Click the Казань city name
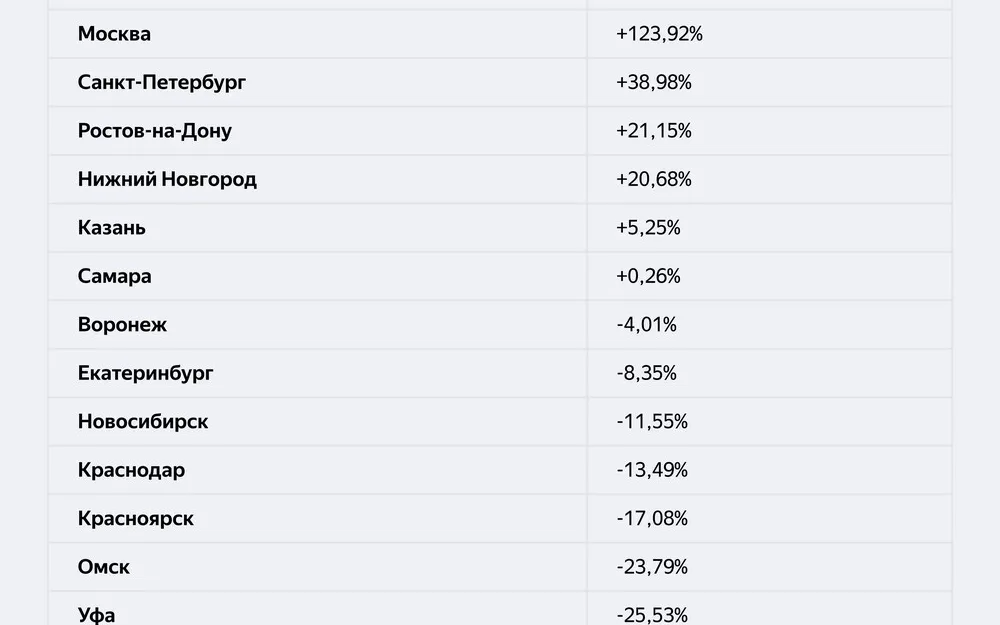 coord(112,228)
